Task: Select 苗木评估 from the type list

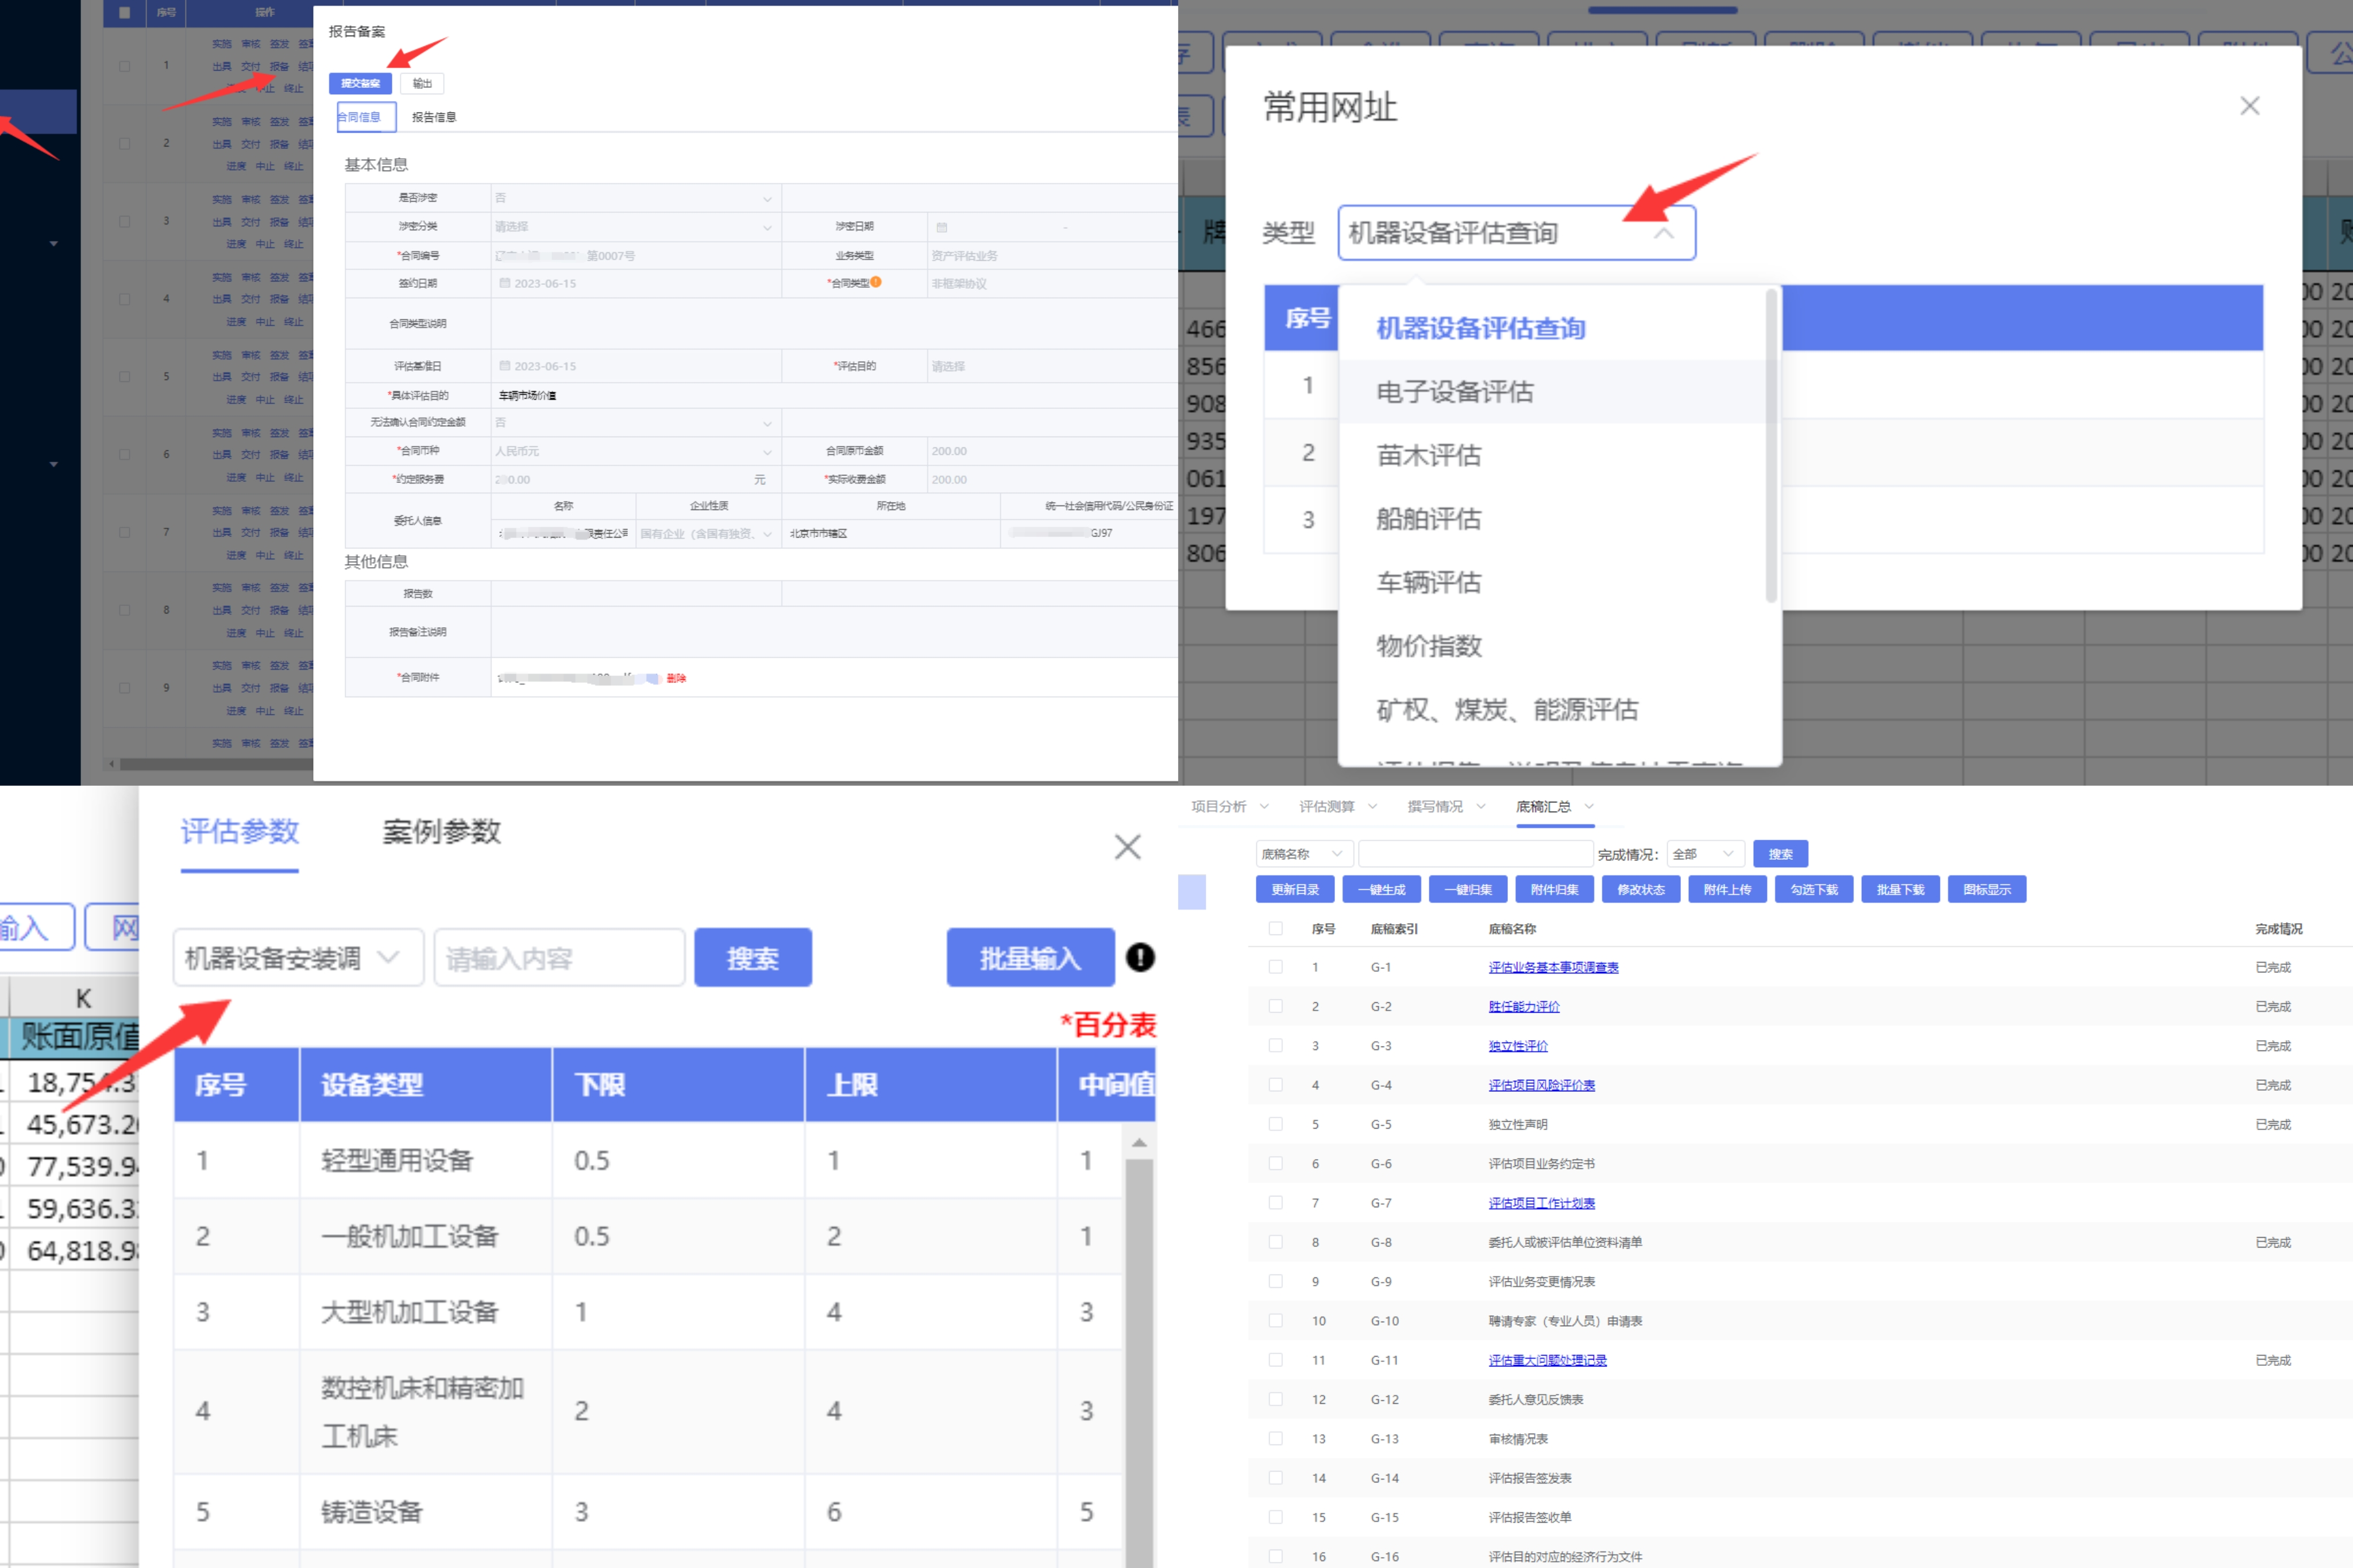Action: pos(1552,455)
